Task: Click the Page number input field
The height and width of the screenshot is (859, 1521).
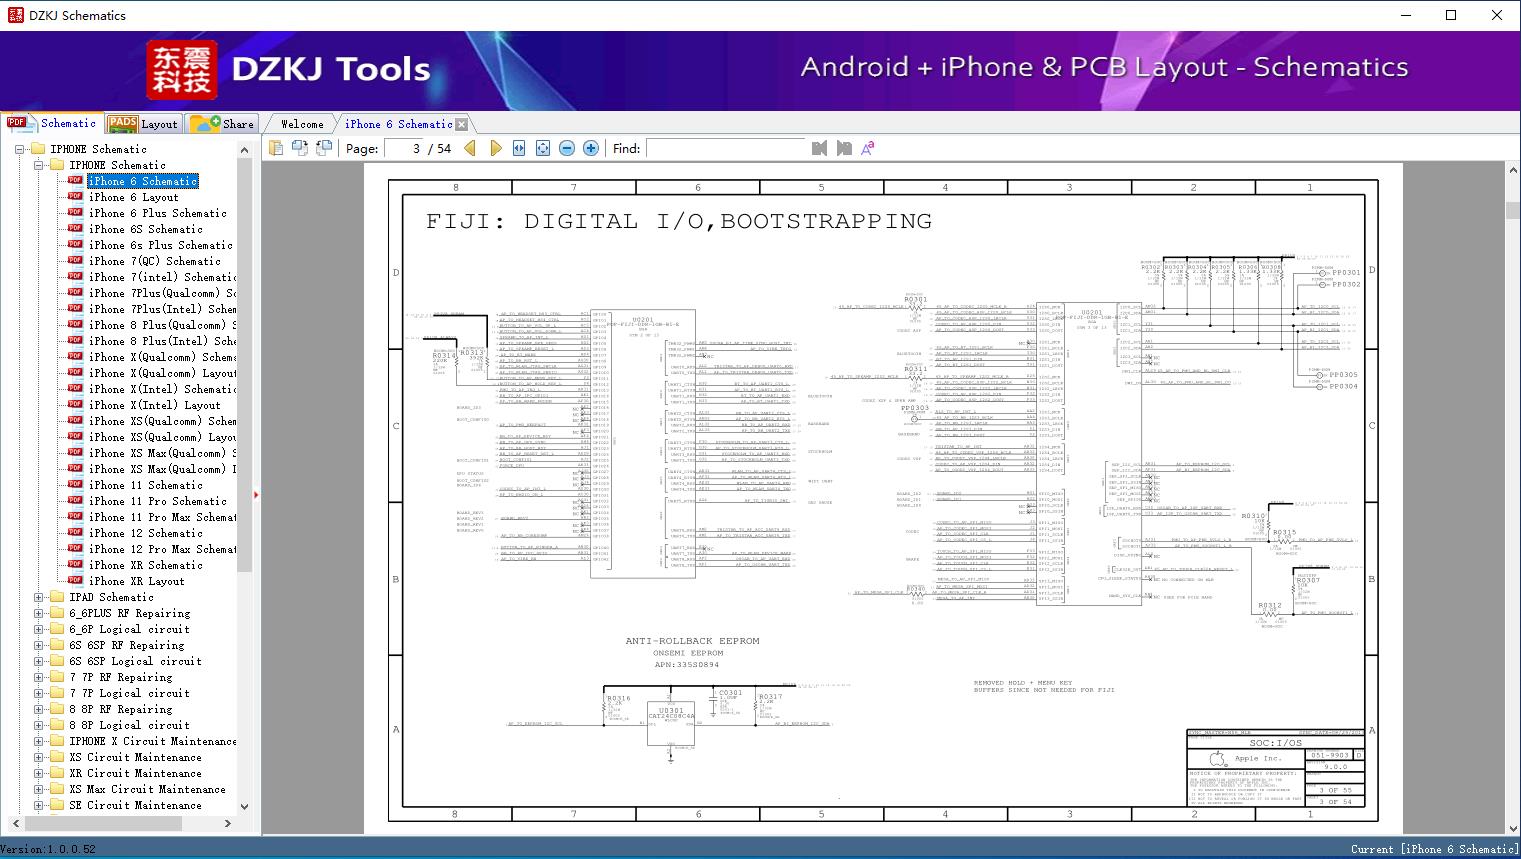Action: 405,148
